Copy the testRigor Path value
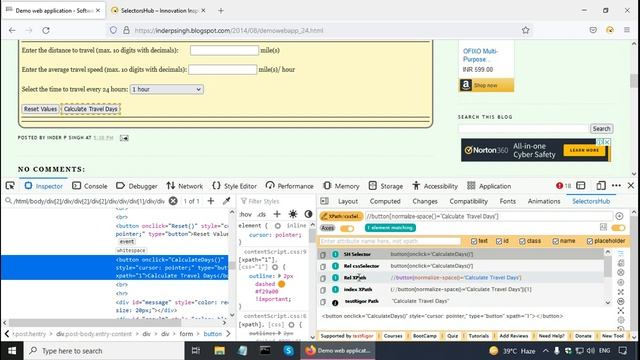Viewport: 640px width, 360px height. 323,302
